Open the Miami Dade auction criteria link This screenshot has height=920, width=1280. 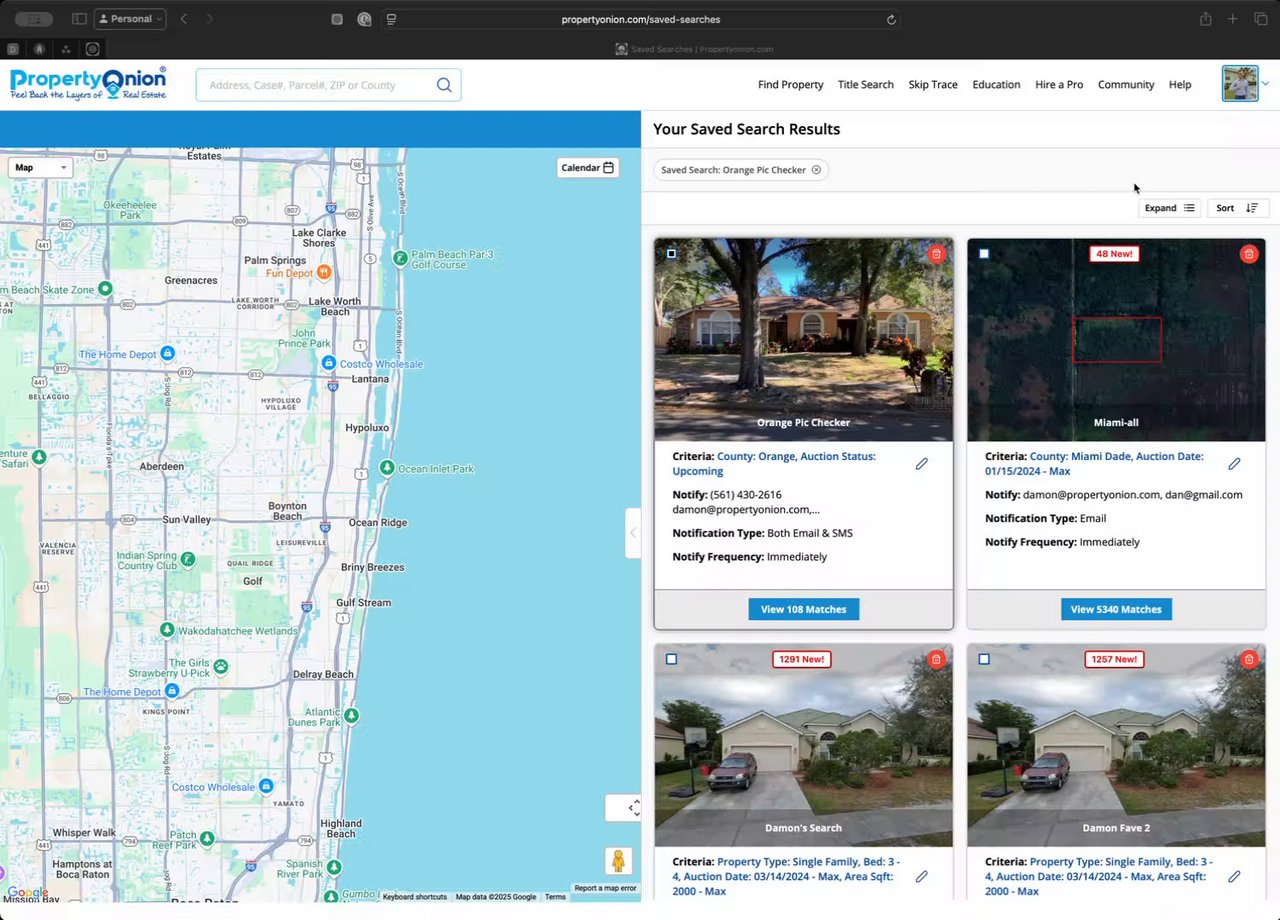[1094, 463]
